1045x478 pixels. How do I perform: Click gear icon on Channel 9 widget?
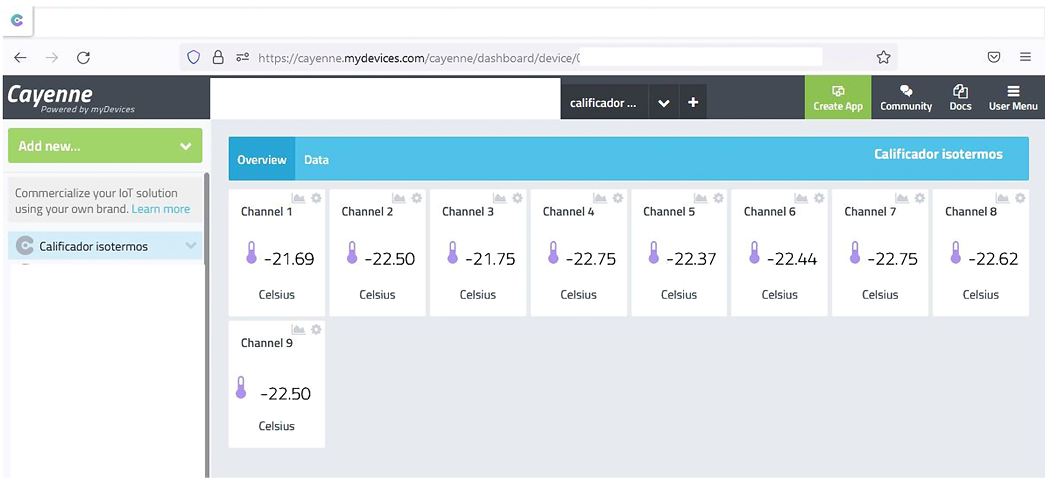coord(316,330)
